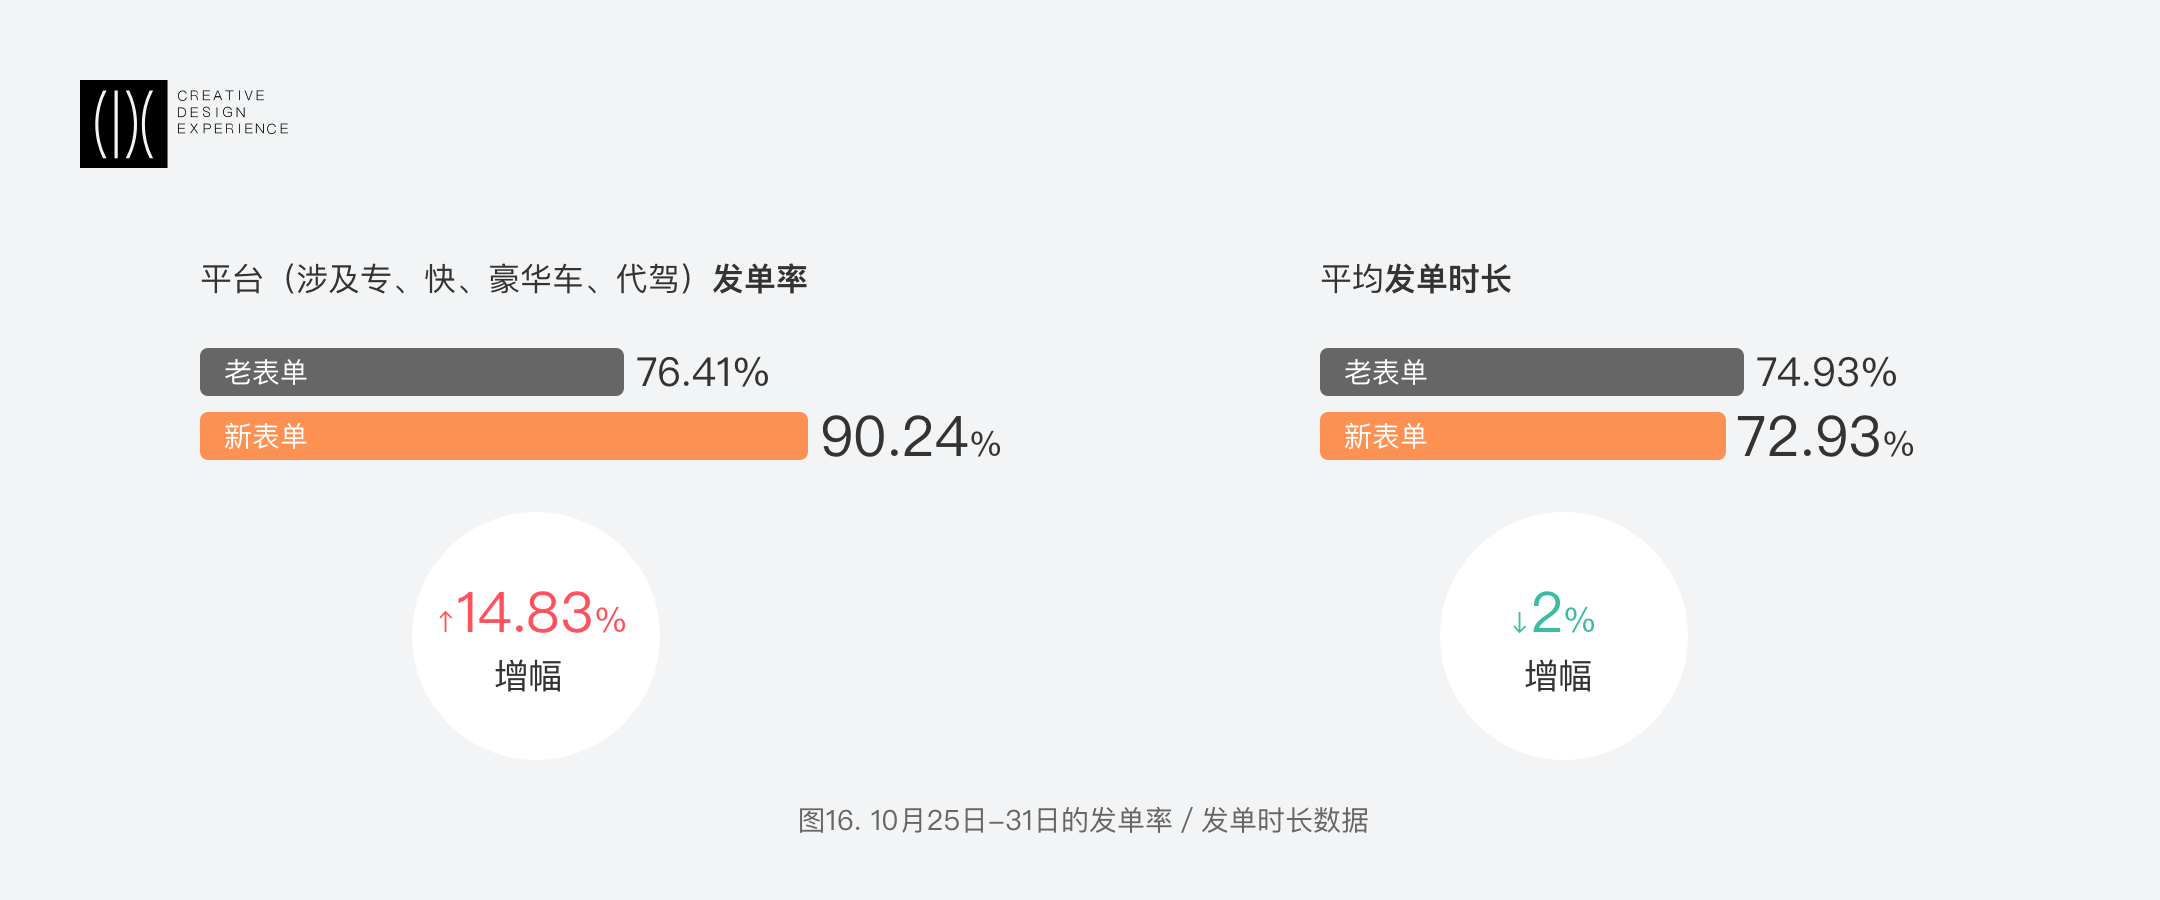This screenshot has width=2160, height=900.
Task: Select the orange 新表单 bar under 发单率
Action: point(503,436)
